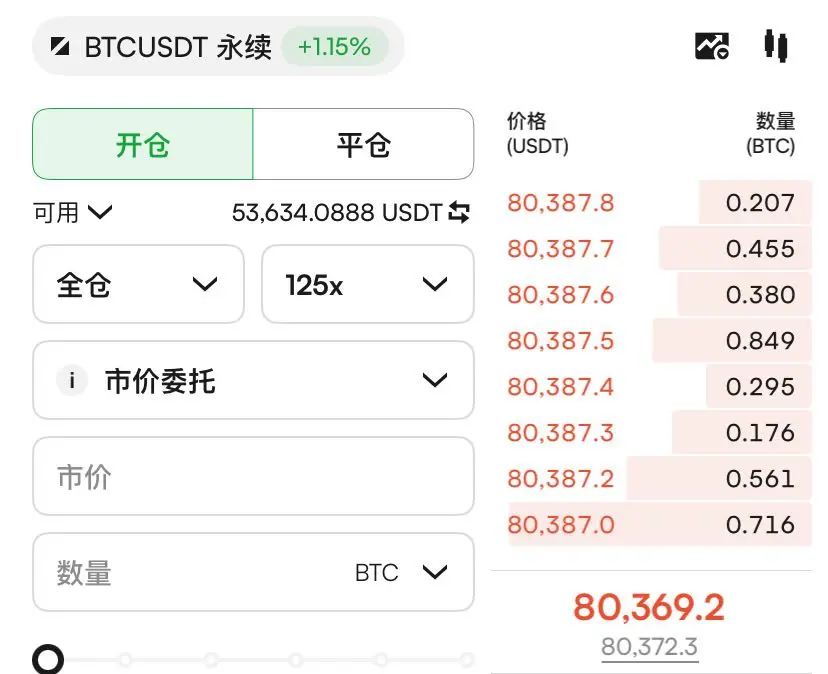The width and height of the screenshot is (828, 674).
Task: Click the 市价 price field
Action: click(x=253, y=476)
